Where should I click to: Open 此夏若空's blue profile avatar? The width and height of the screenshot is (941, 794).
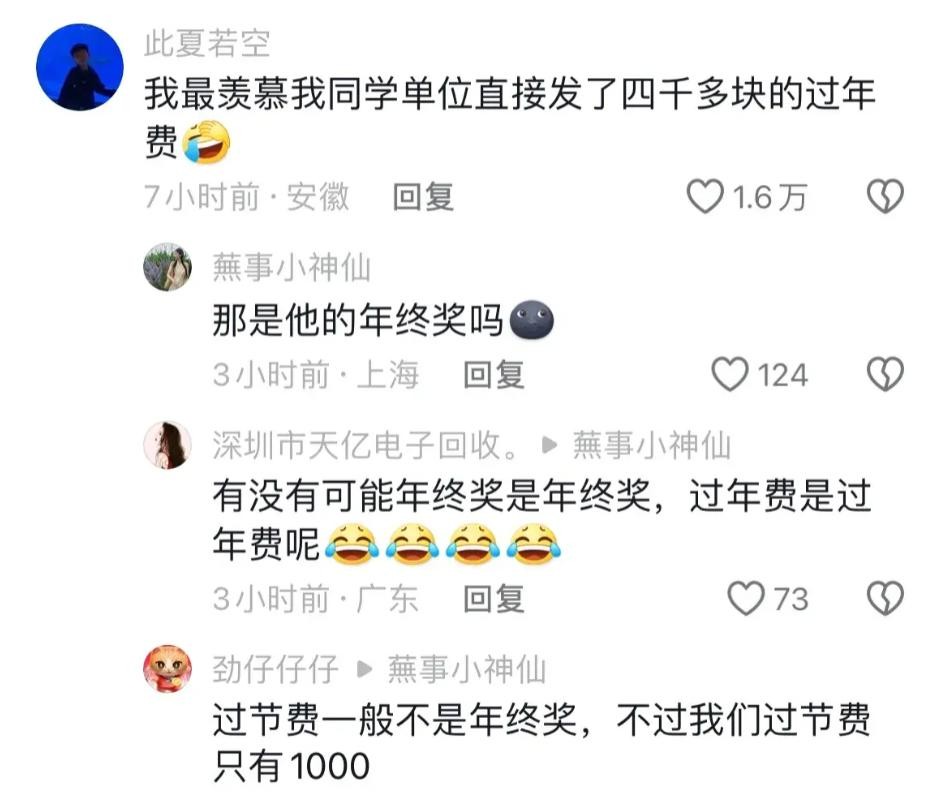coord(80,67)
